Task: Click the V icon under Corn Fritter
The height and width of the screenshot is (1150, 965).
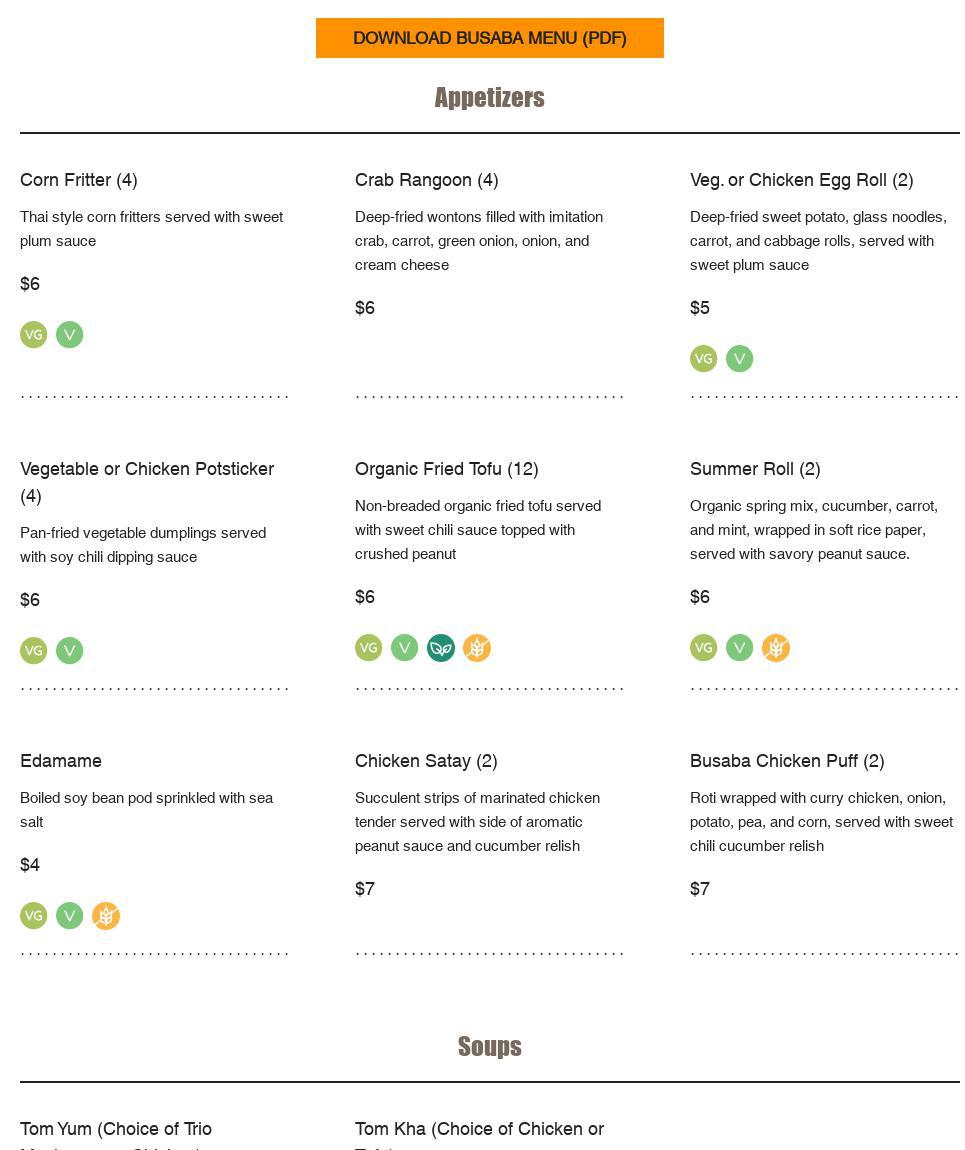Action: [70, 335]
